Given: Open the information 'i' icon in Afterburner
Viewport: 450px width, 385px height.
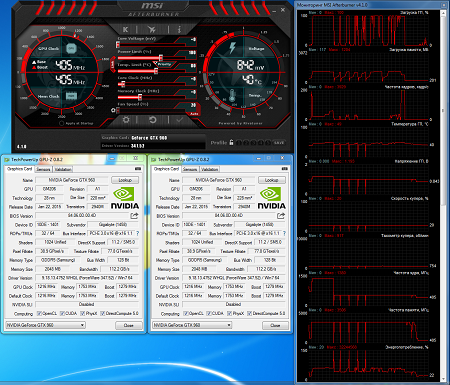Looking at the screenshot, I should (179, 29).
